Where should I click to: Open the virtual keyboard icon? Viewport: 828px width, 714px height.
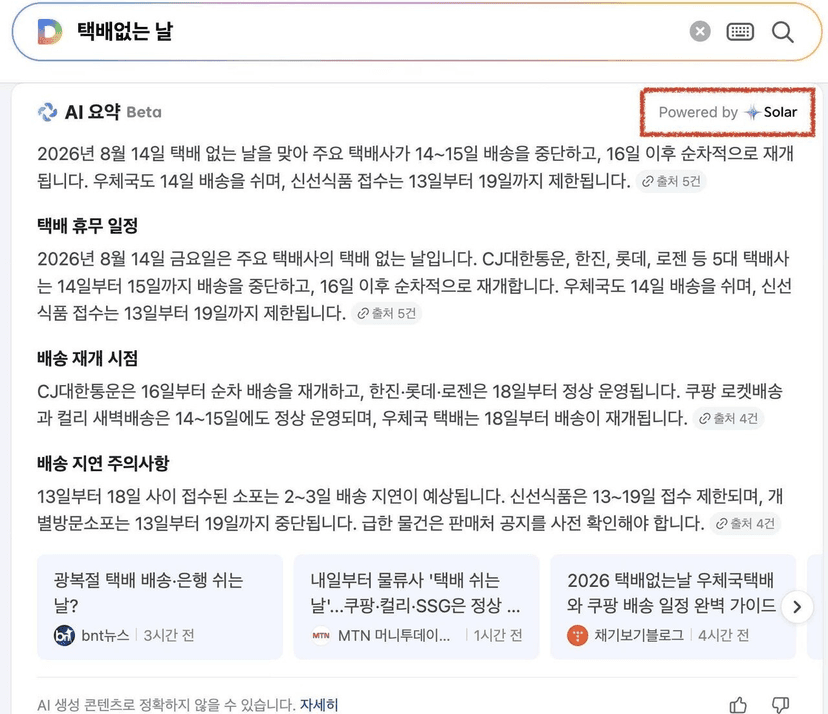point(740,32)
